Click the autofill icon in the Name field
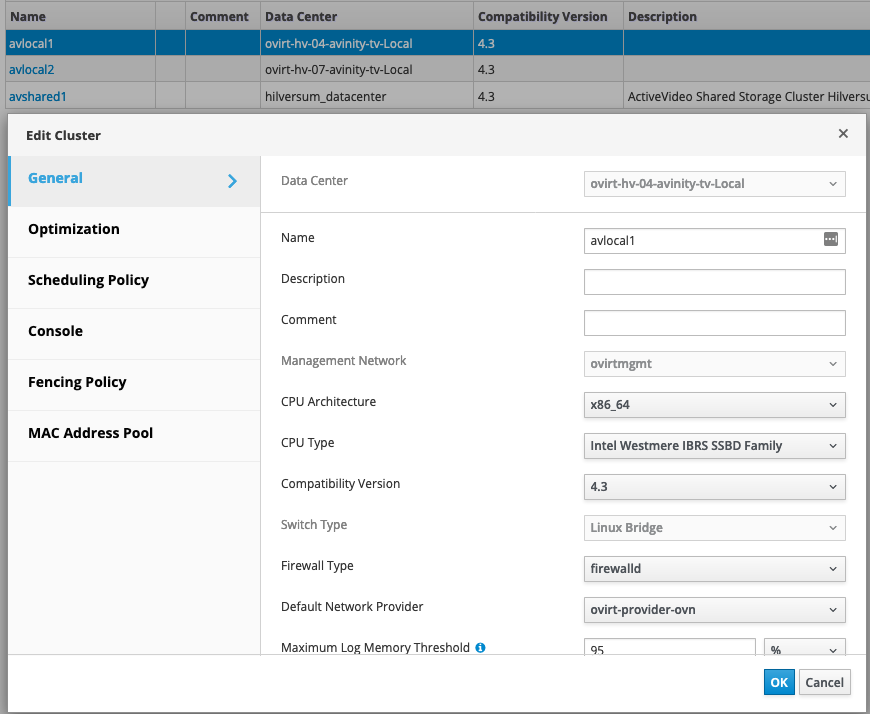The width and height of the screenshot is (870, 714). [830, 240]
